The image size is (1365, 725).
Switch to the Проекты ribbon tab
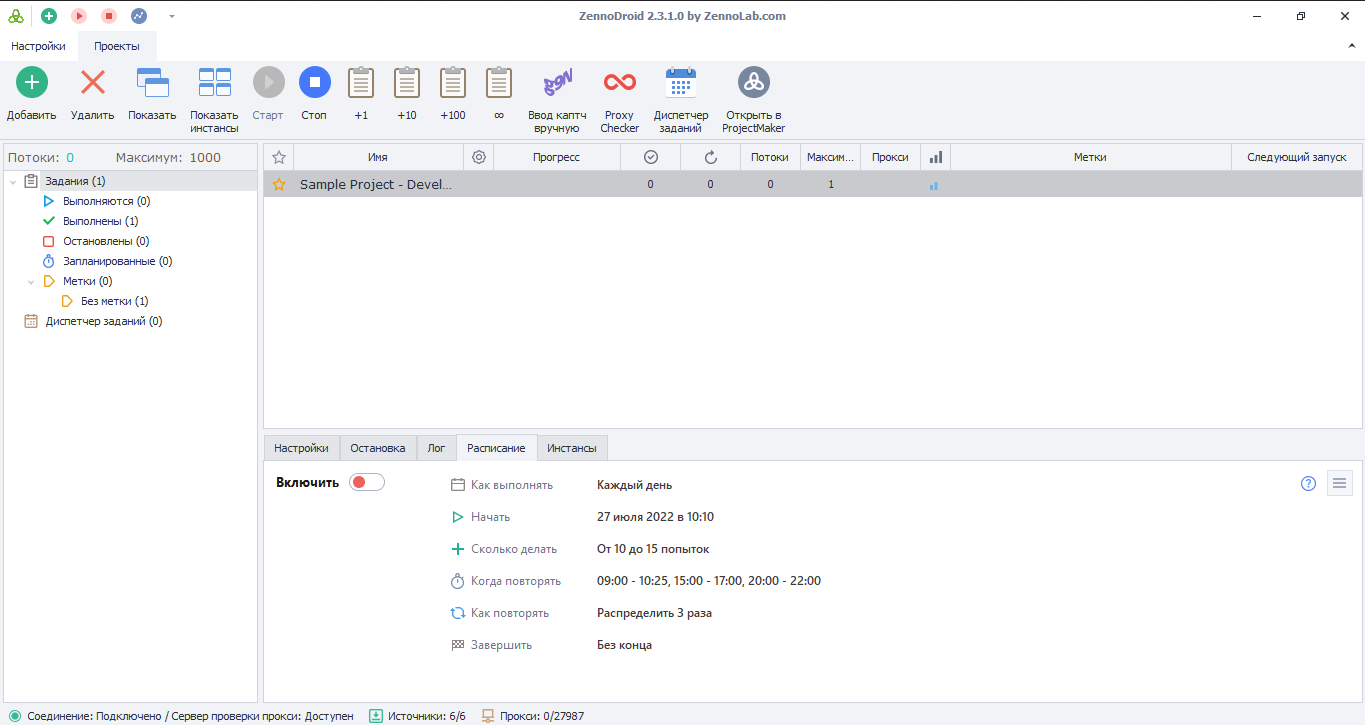click(117, 46)
